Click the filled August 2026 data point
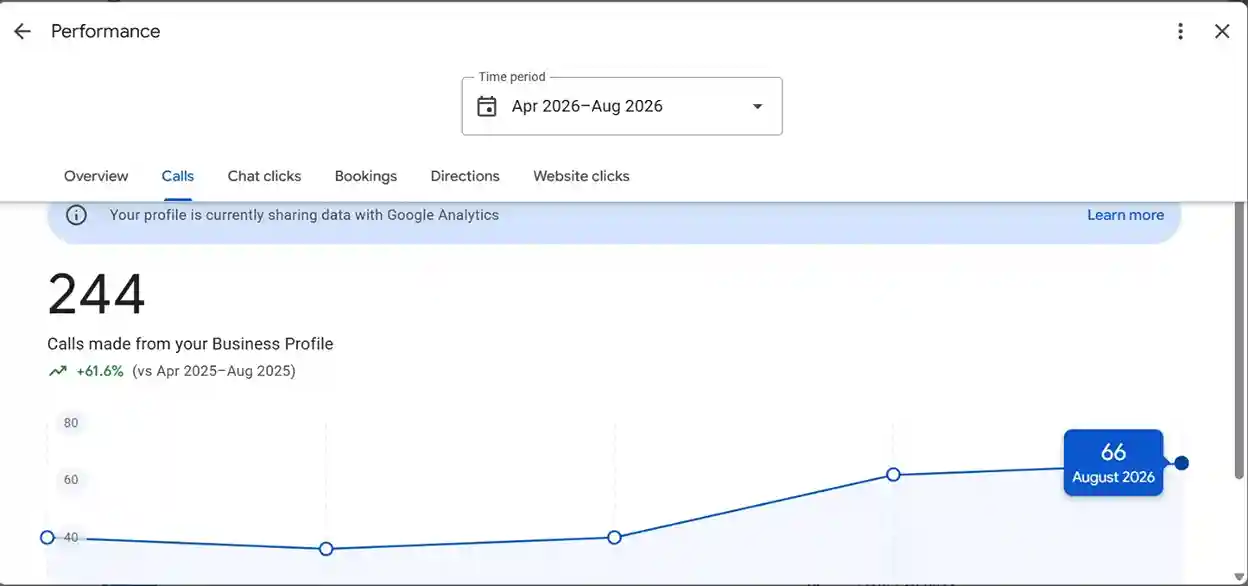This screenshot has height=586, width=1248. [1182, 463]
